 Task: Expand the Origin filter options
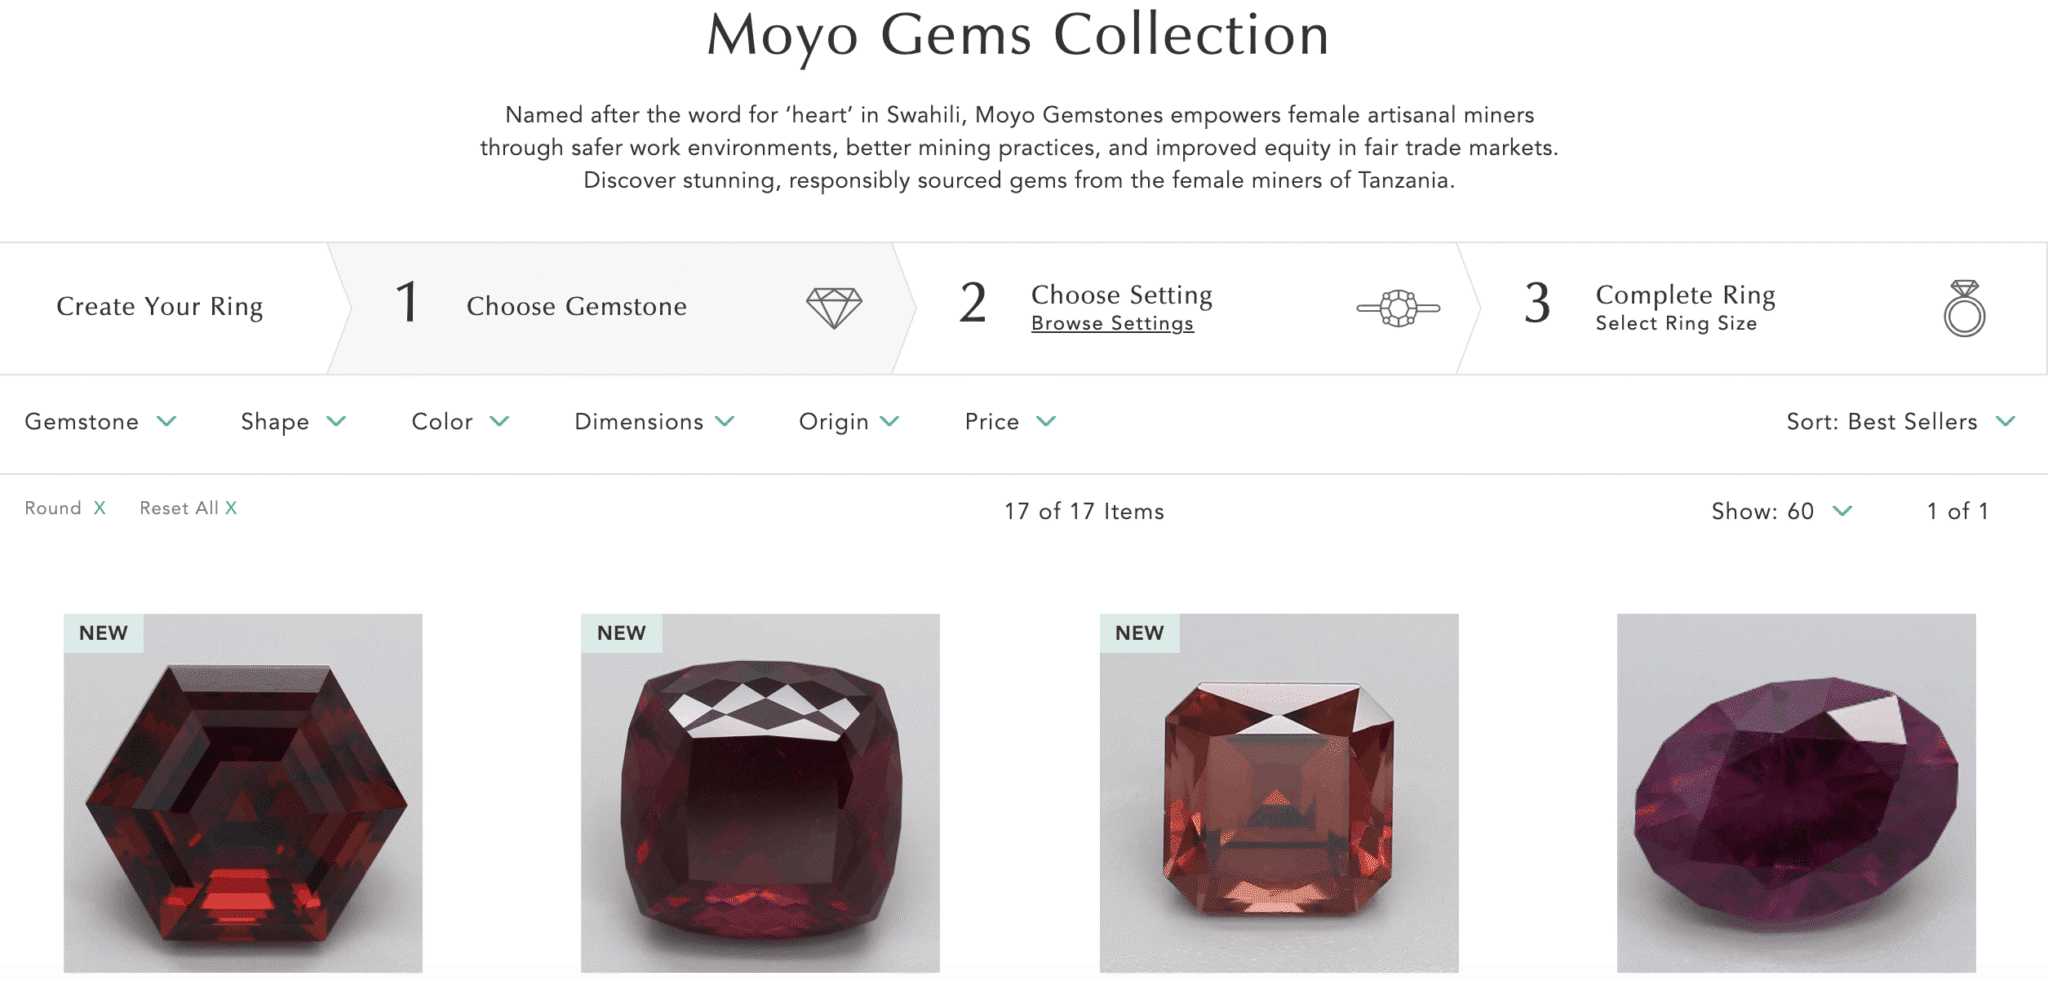tap(849, 422)
